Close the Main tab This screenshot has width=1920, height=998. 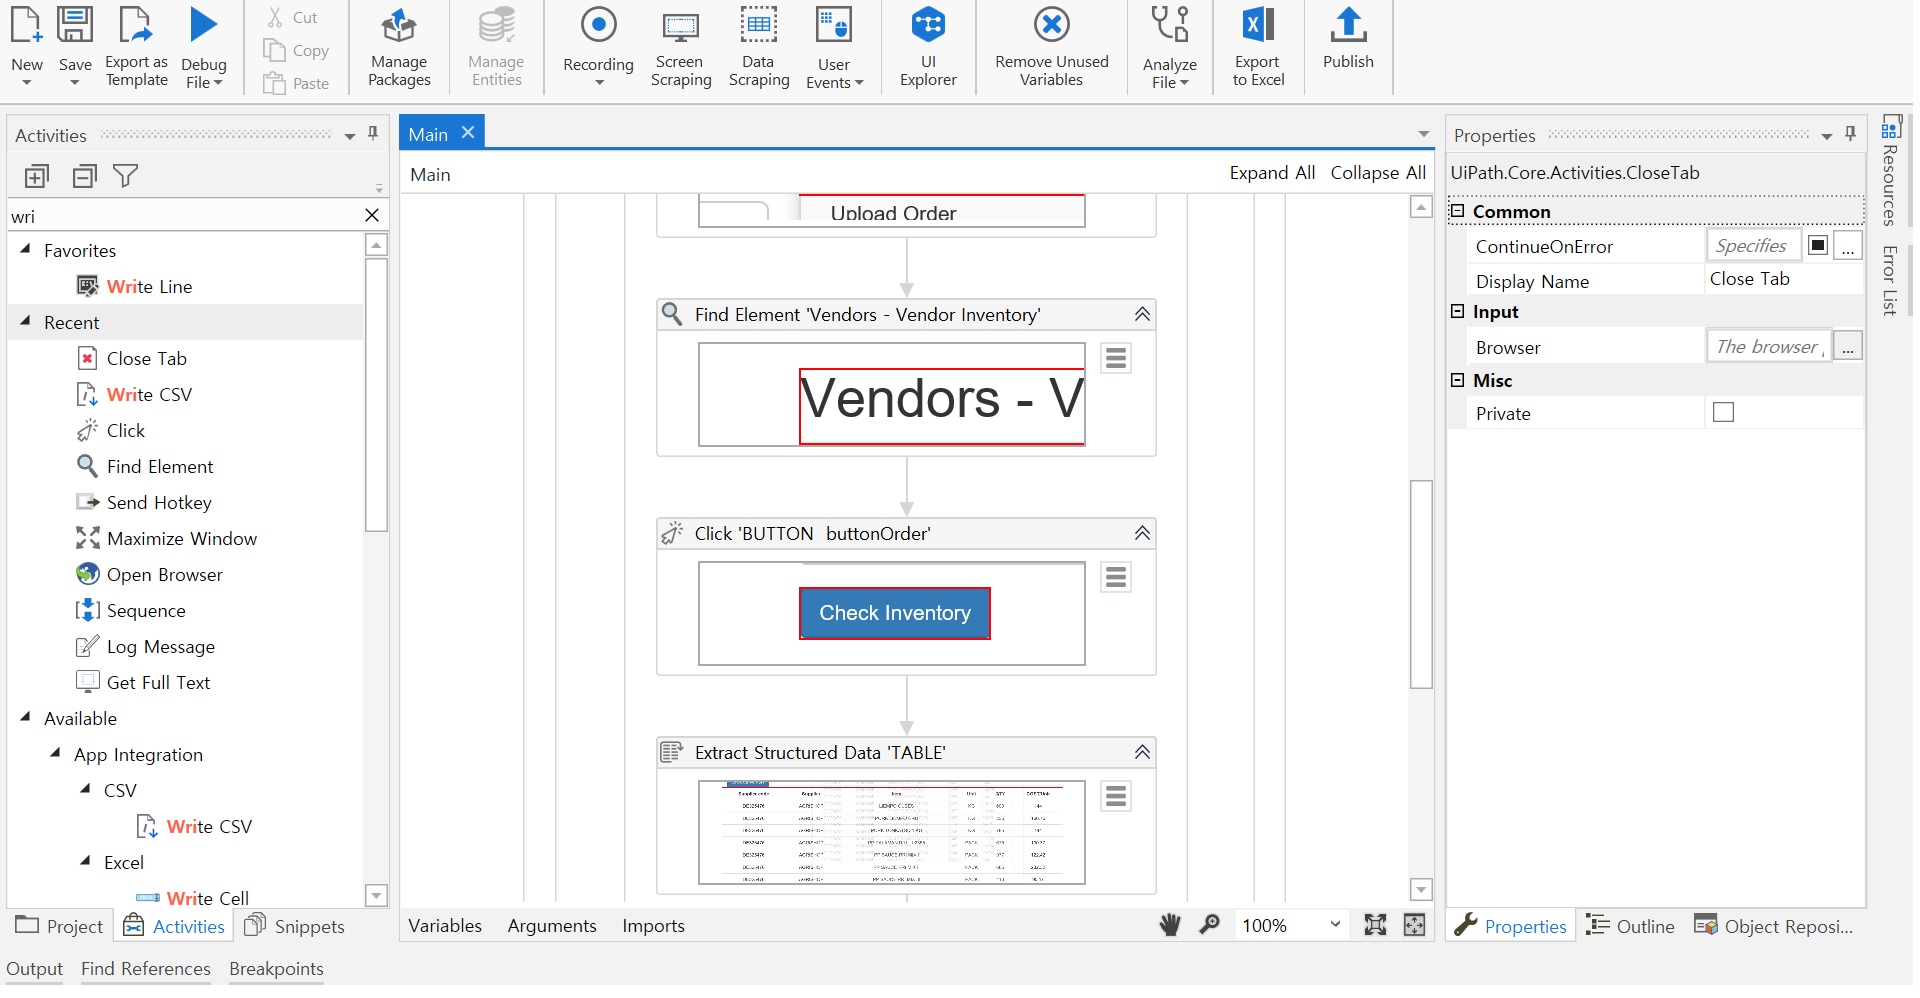[468, 132]
